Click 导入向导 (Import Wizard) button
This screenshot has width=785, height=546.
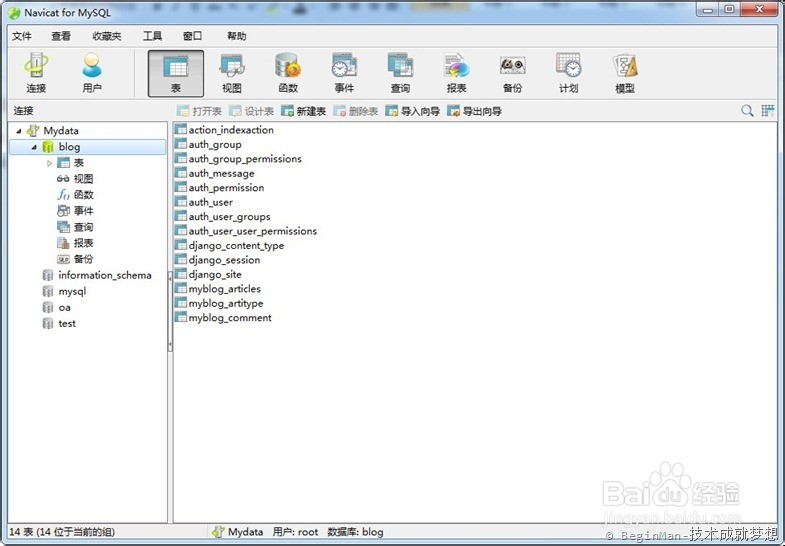[413, 111]
